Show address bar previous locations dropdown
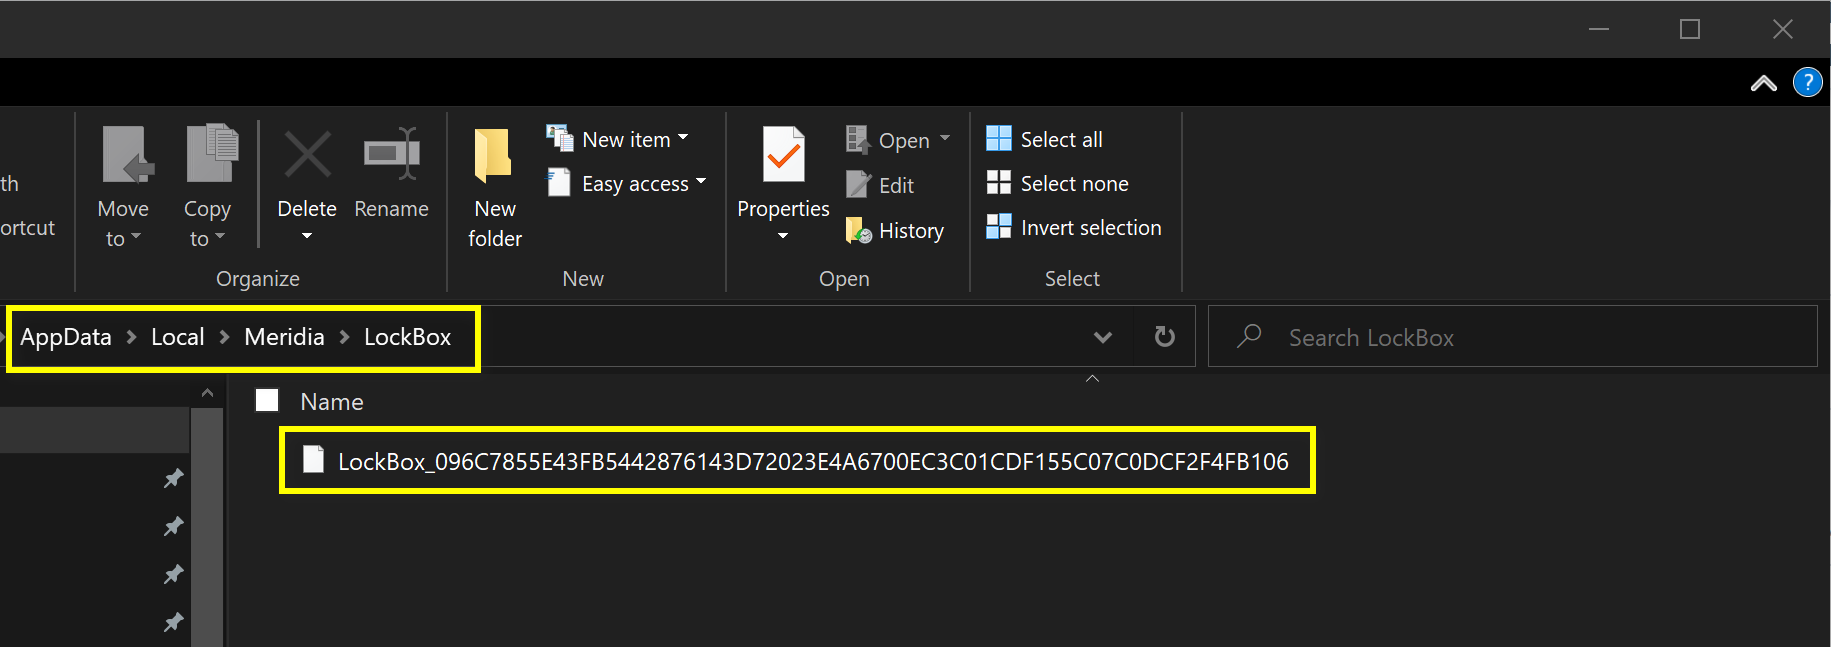 pos(1102,337)
